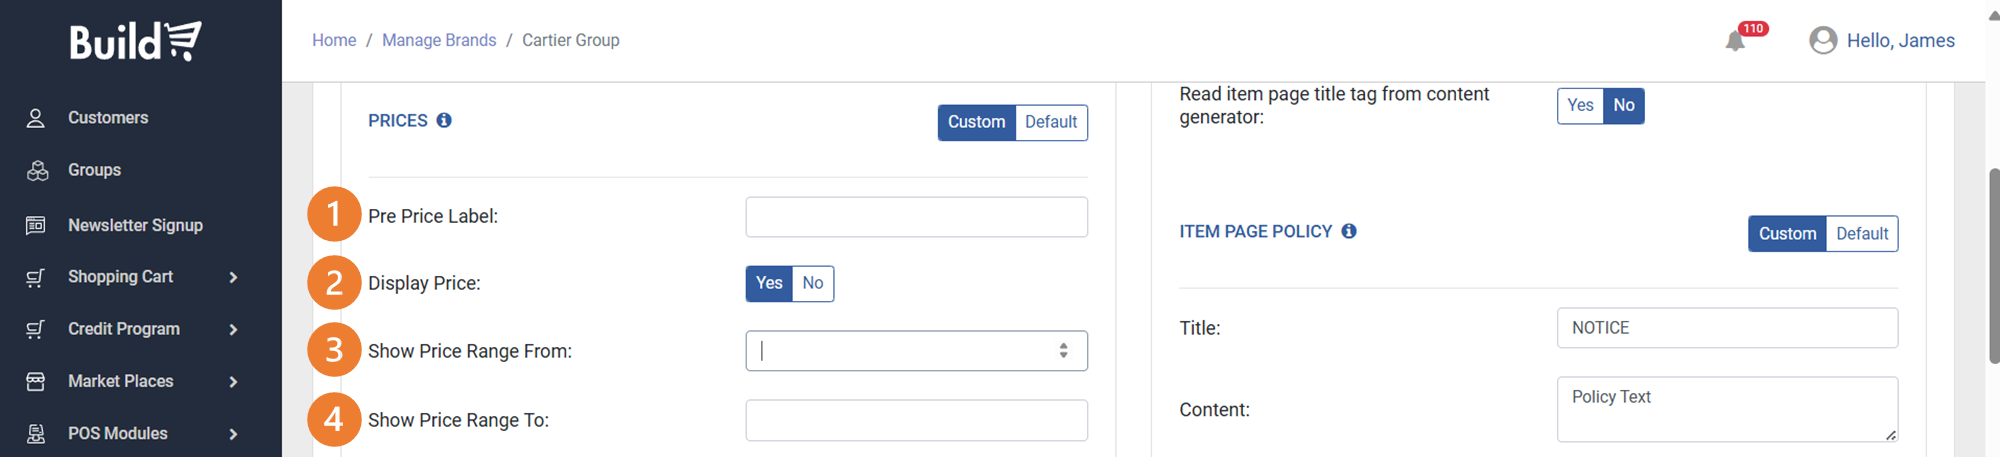Expand the Market Places submenu
The height and width of the screenshot is (457, 2000).
pyautogui.click(x=233, y=381)
